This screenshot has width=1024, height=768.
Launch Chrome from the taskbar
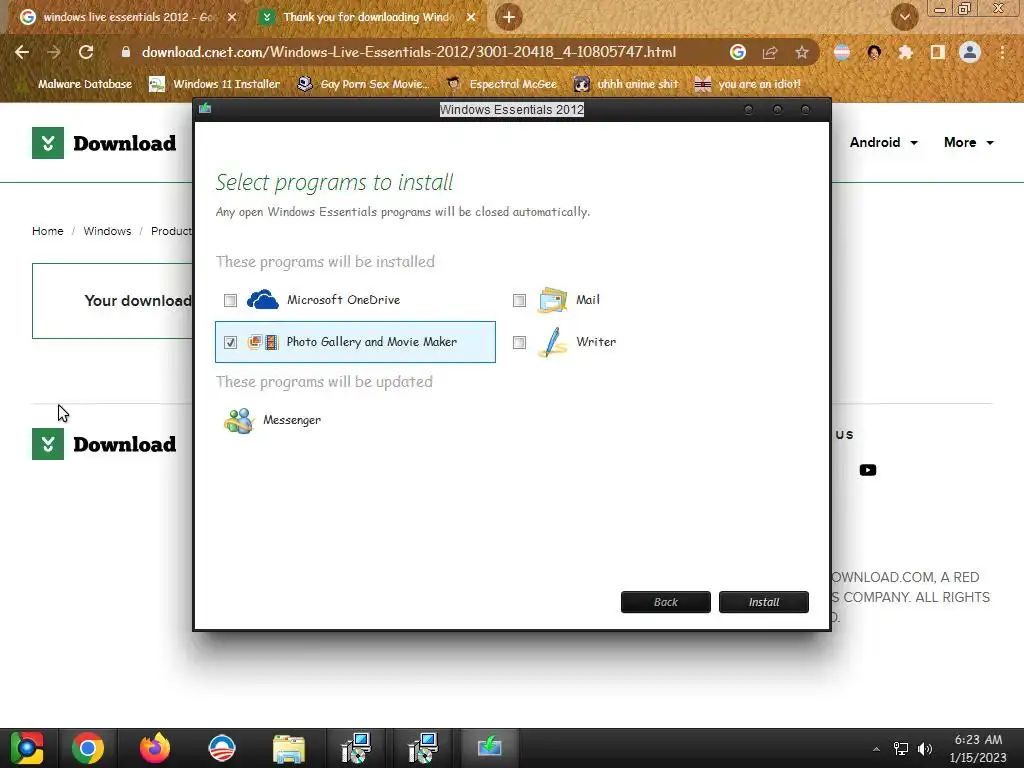(88, 748)
